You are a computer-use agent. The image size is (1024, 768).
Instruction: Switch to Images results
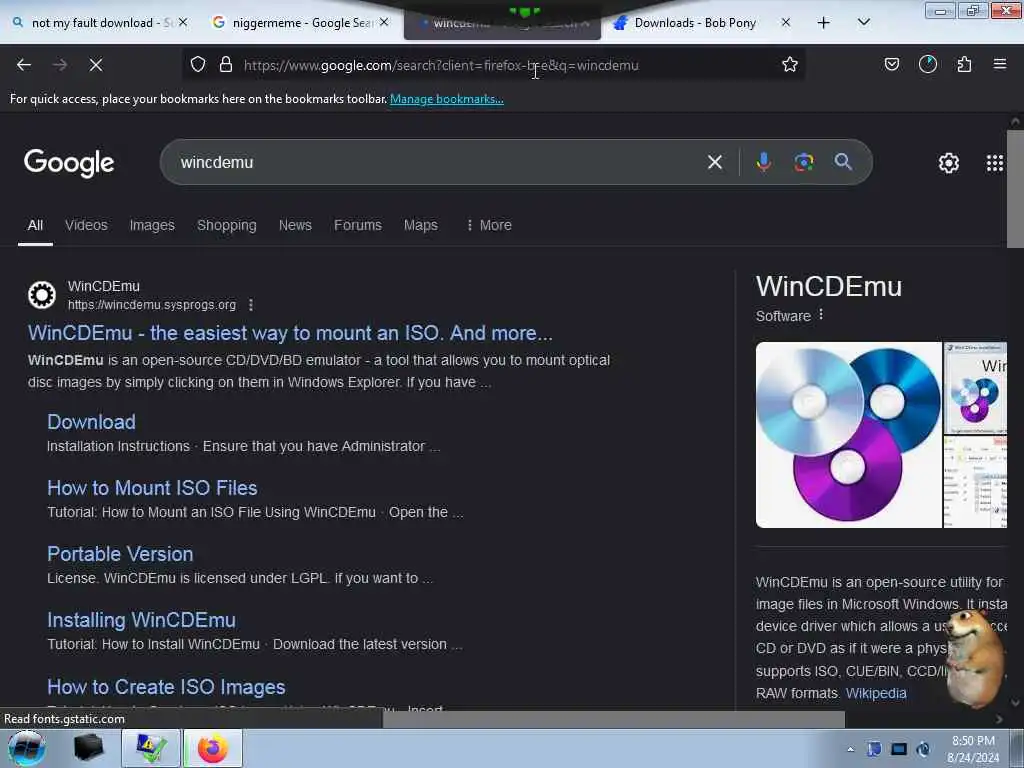(152, 225)
